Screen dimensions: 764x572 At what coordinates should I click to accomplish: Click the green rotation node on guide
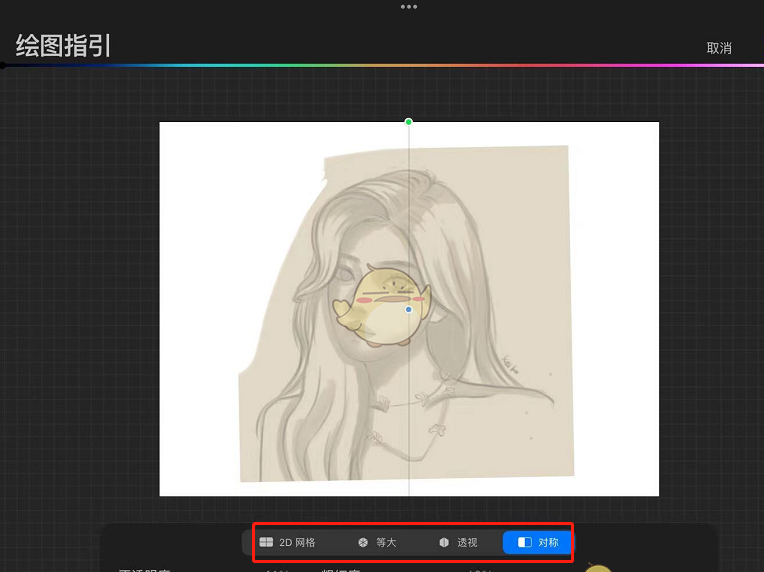[408, 121]
